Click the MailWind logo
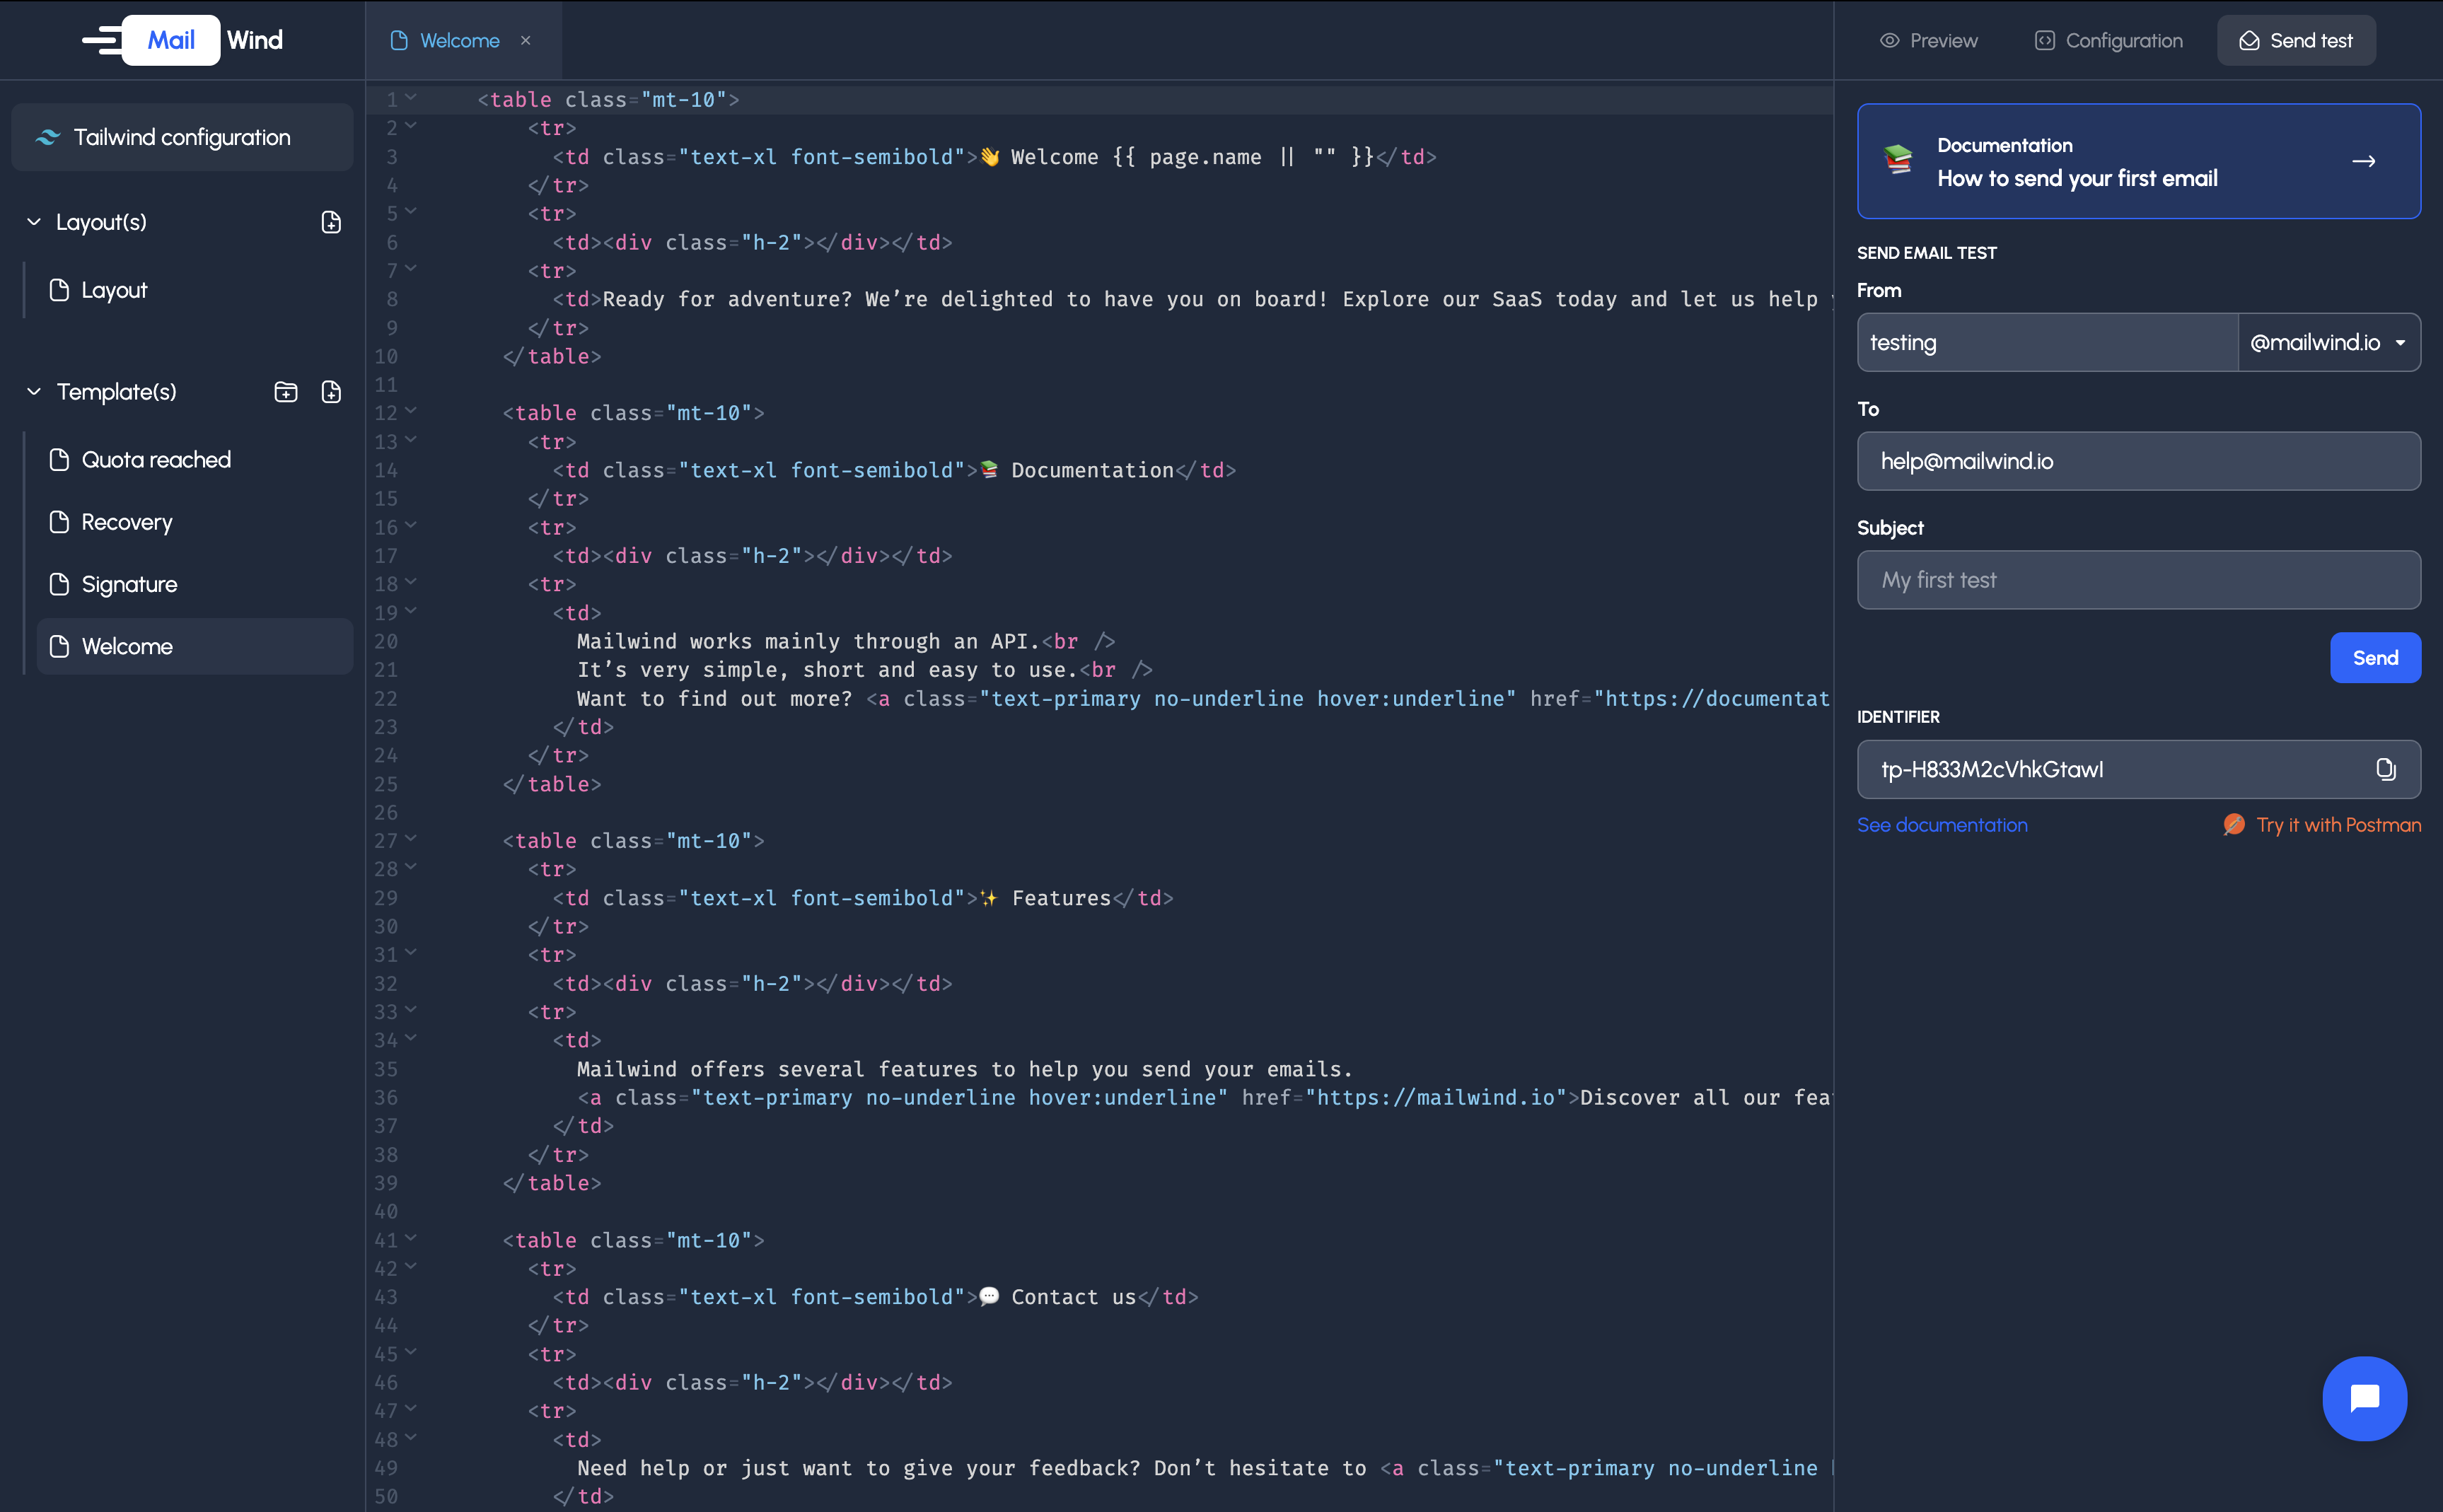2443x1512 pixels. [x=183, y=40]
